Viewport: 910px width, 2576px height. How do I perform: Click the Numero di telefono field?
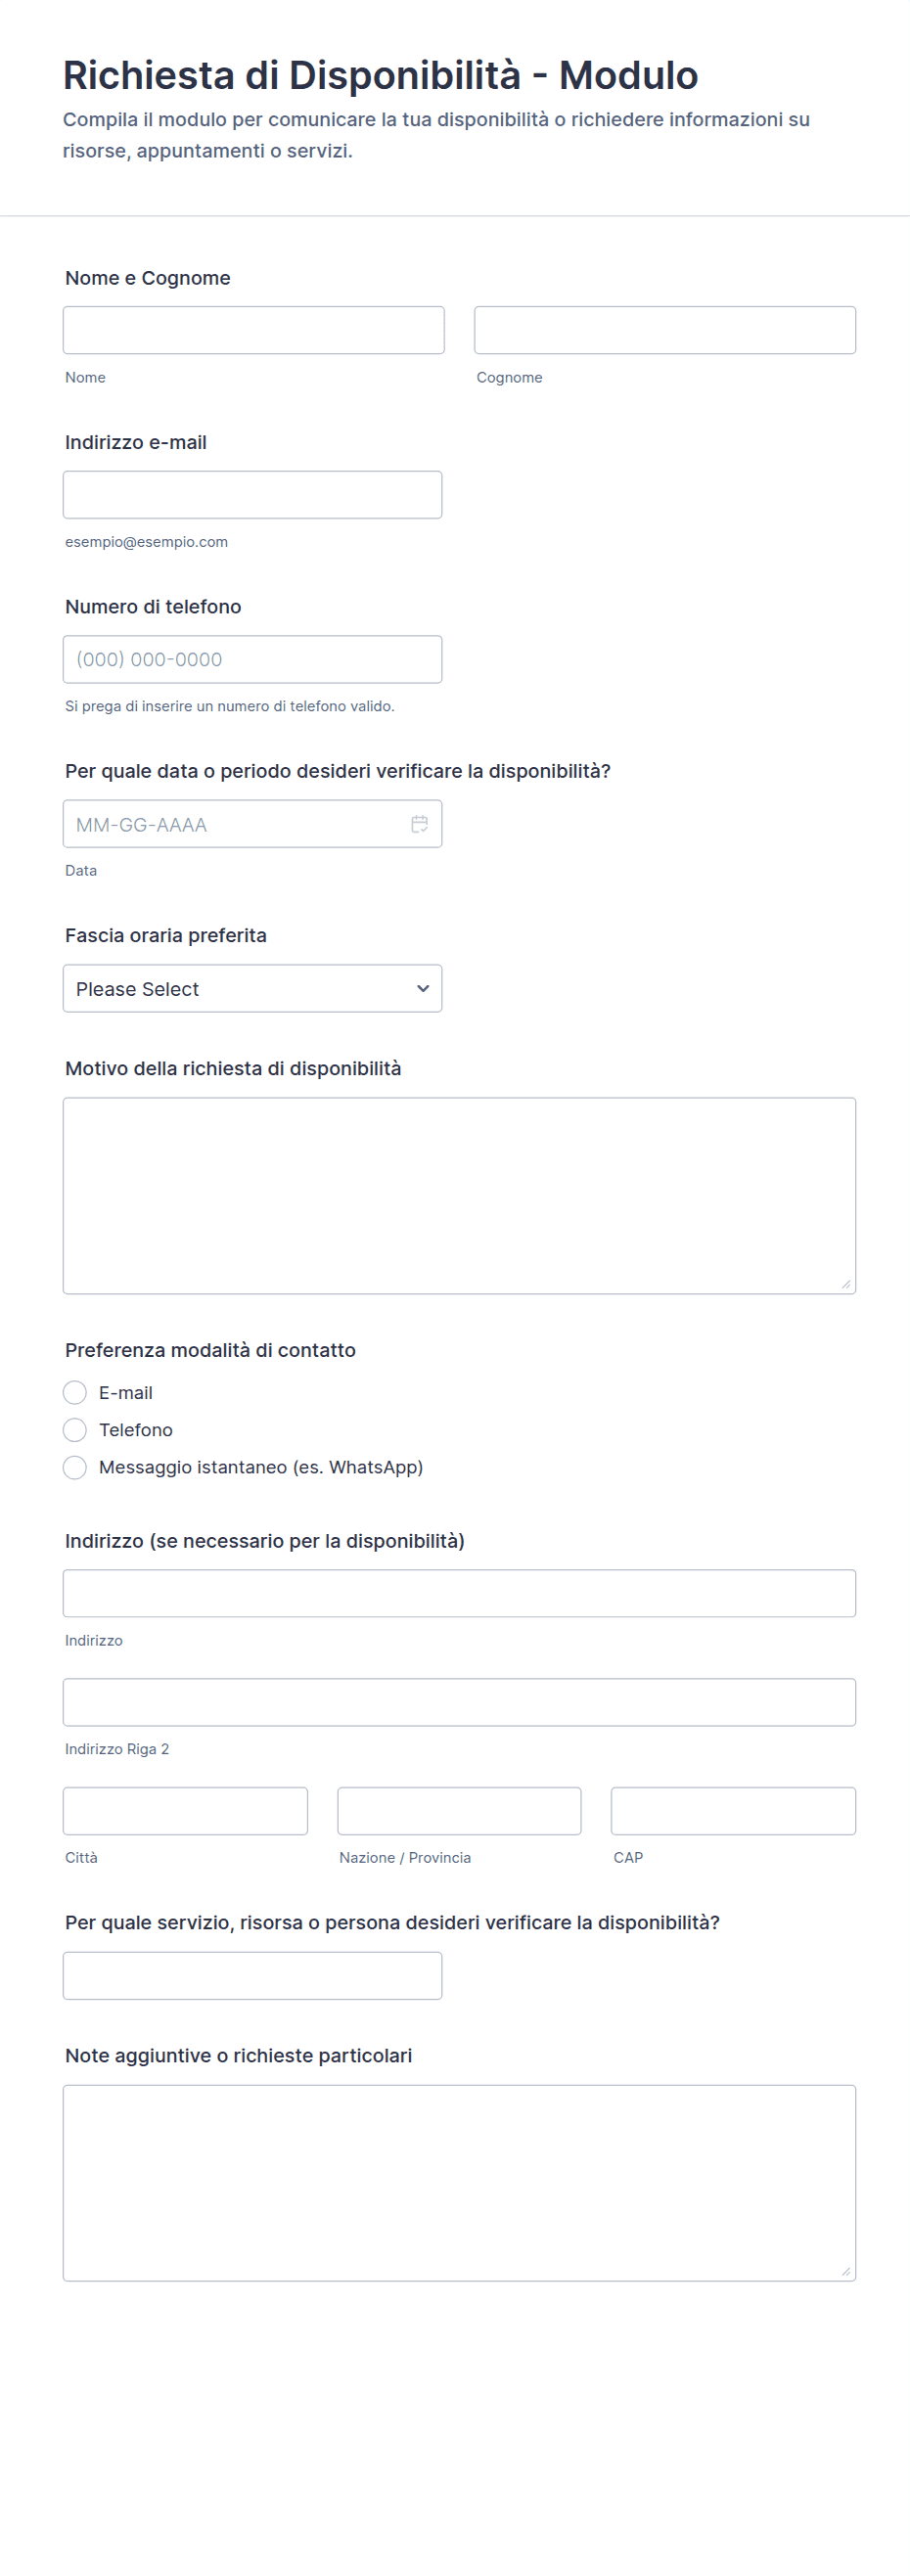point(252,659)
